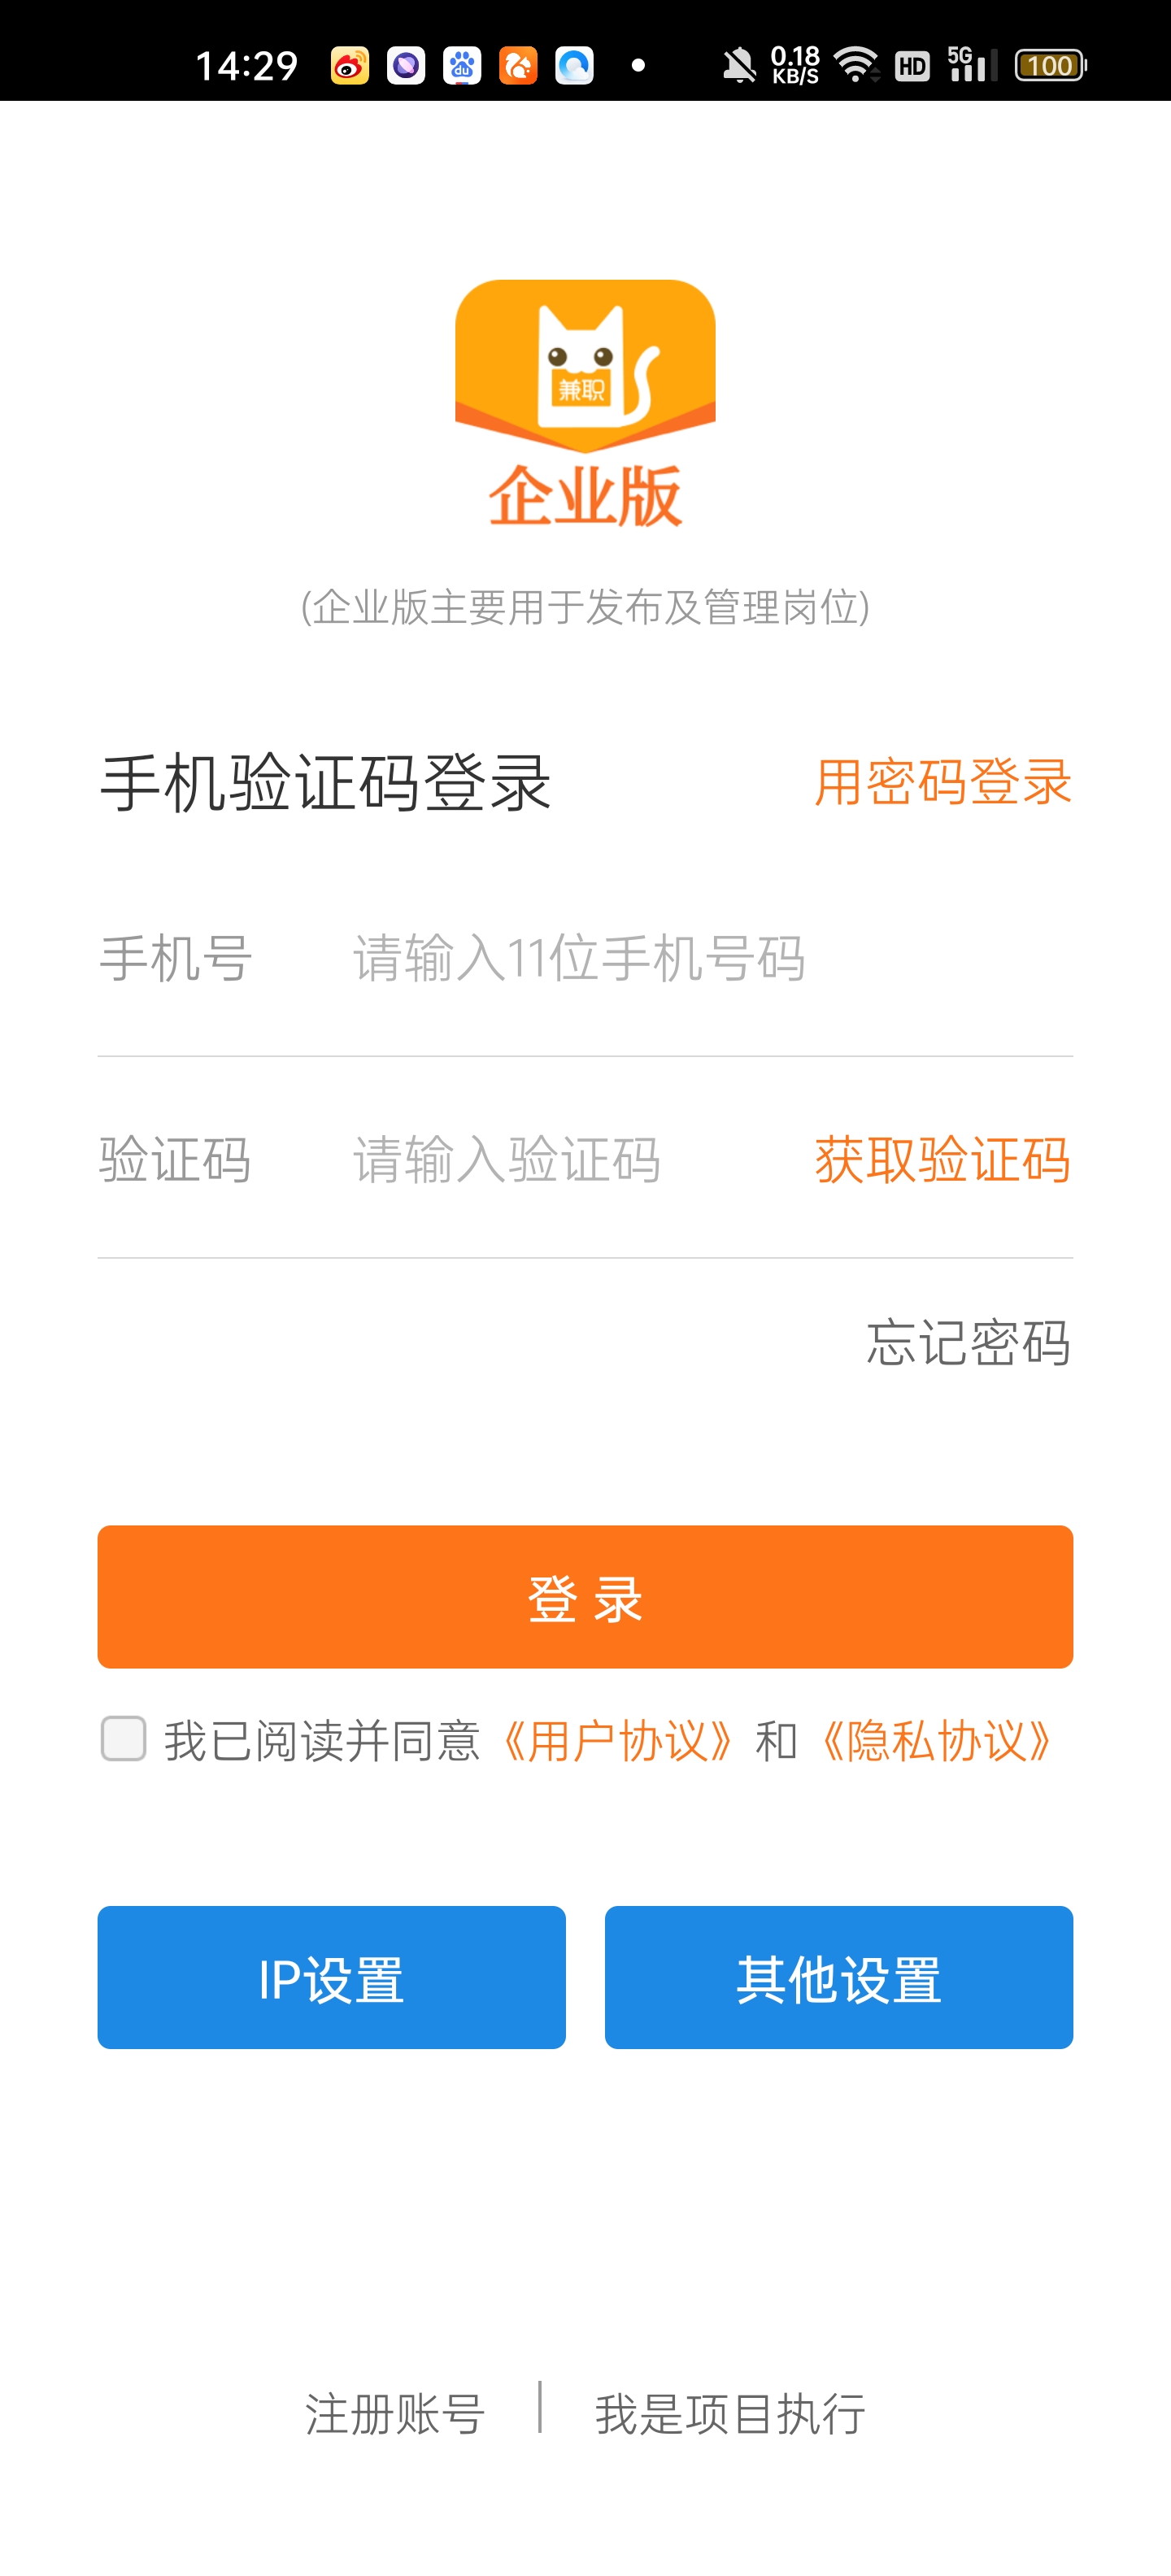
Task: Open the IP设置 button
Action: 331,1977
